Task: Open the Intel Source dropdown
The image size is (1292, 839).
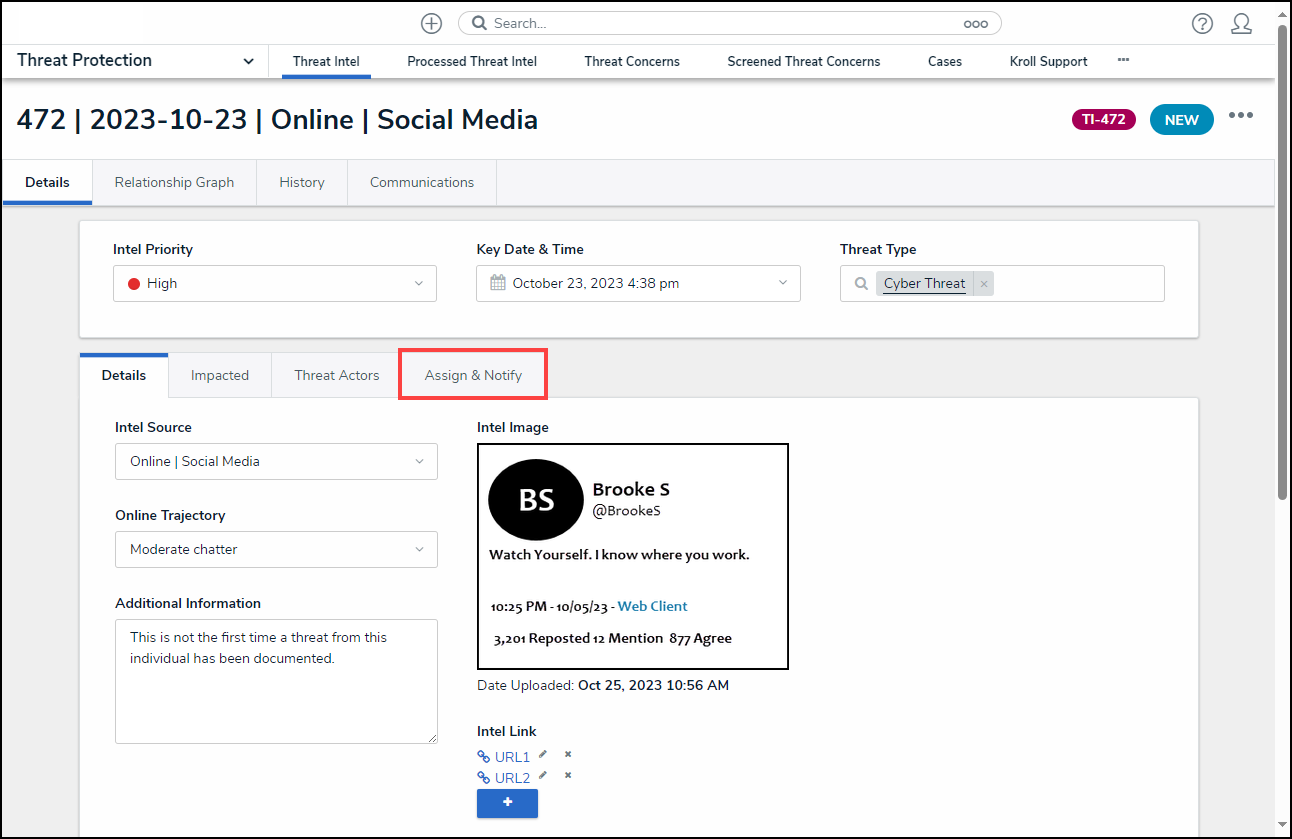Action: point(275,461)
